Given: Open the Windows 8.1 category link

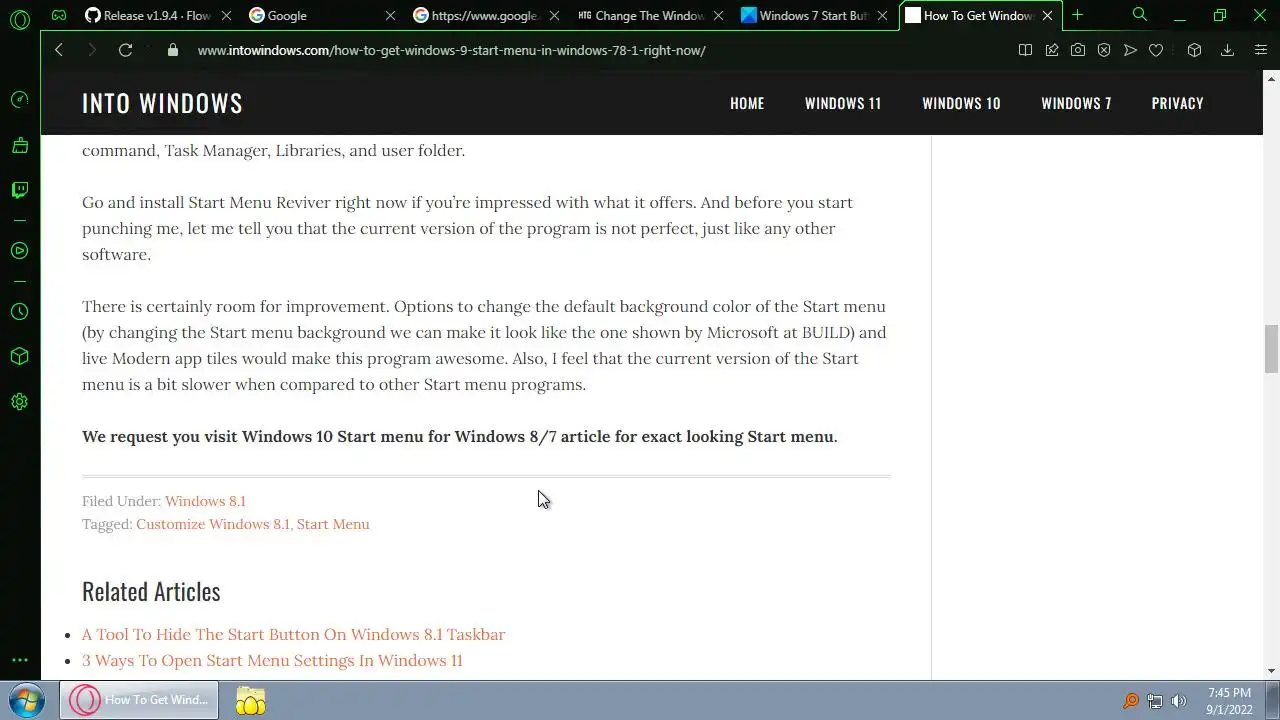Looking at the screenshot, I should [205, 501].
